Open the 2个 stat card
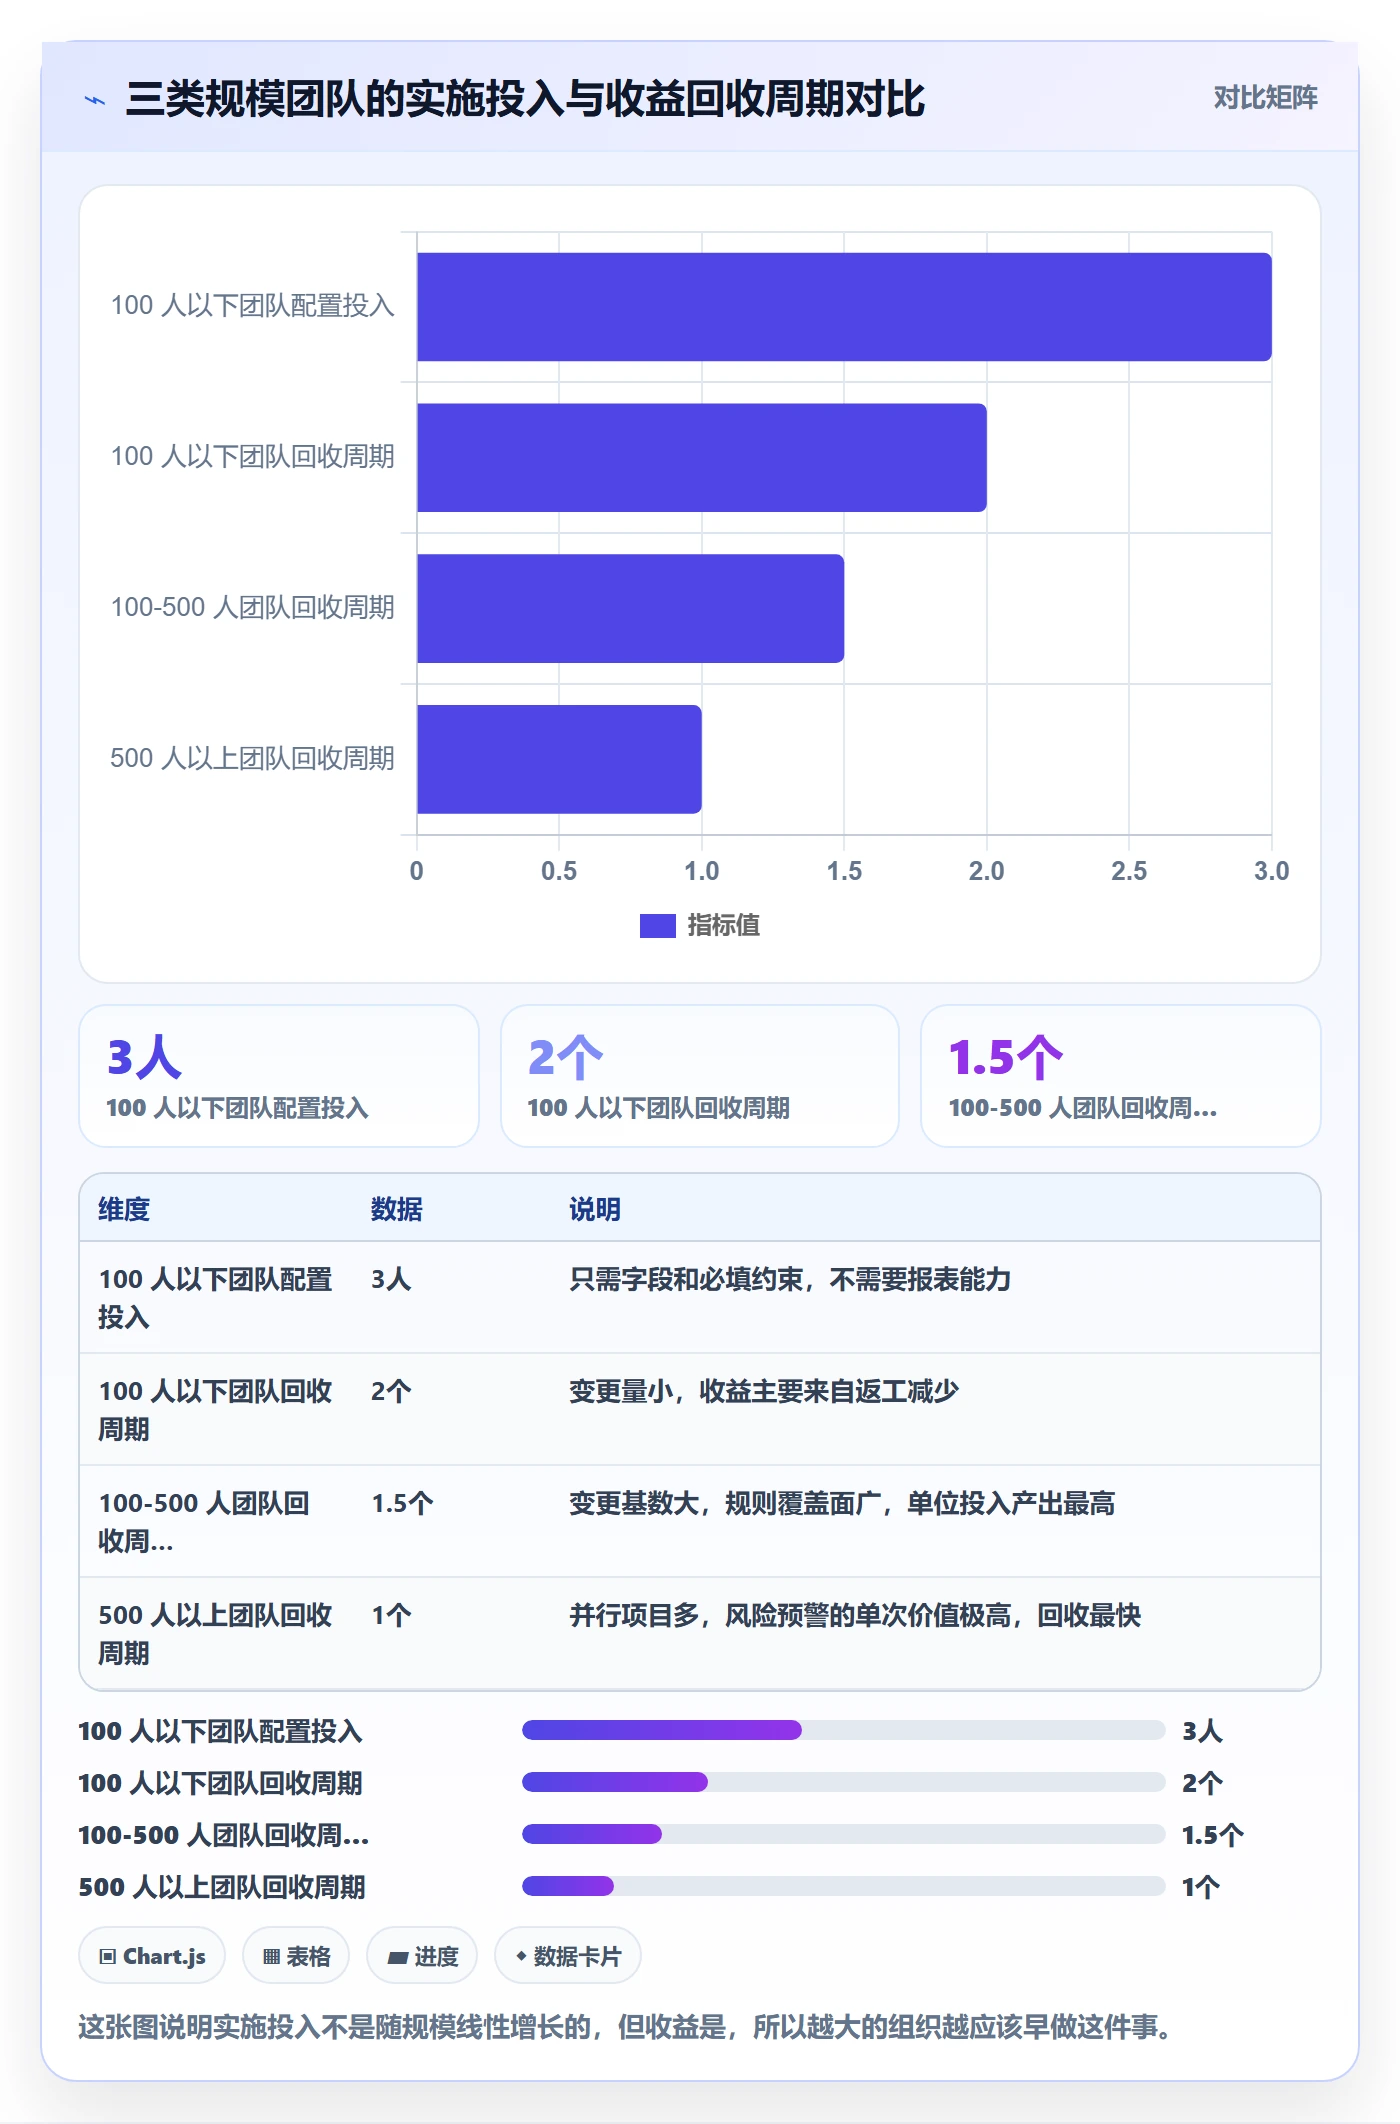1400x2124 pixels. click(x=700, y=1076)
